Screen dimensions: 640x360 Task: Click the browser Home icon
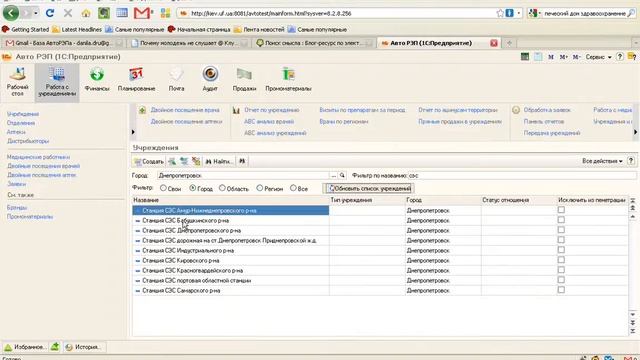tap(86, 13)
